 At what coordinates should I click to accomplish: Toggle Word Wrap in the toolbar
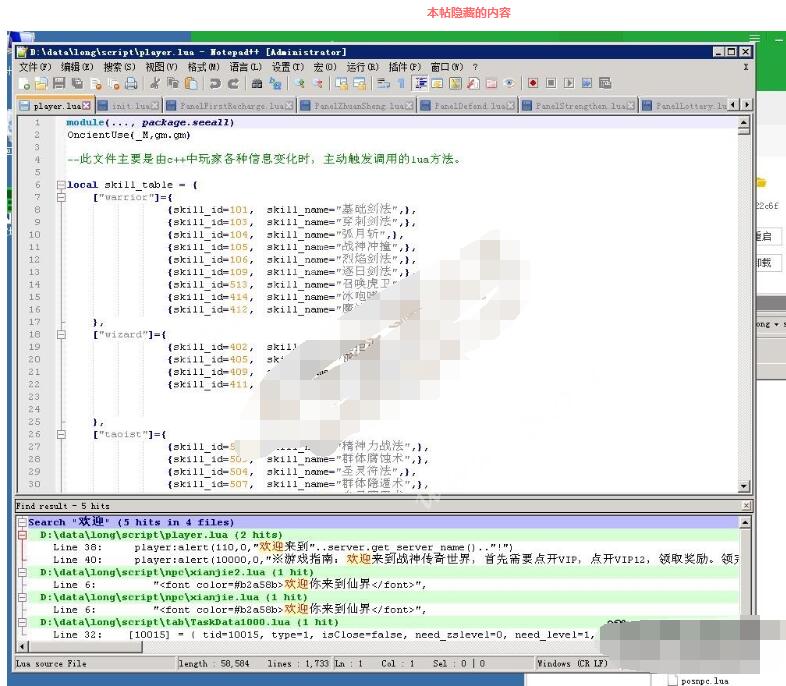[x=385, y=84]
